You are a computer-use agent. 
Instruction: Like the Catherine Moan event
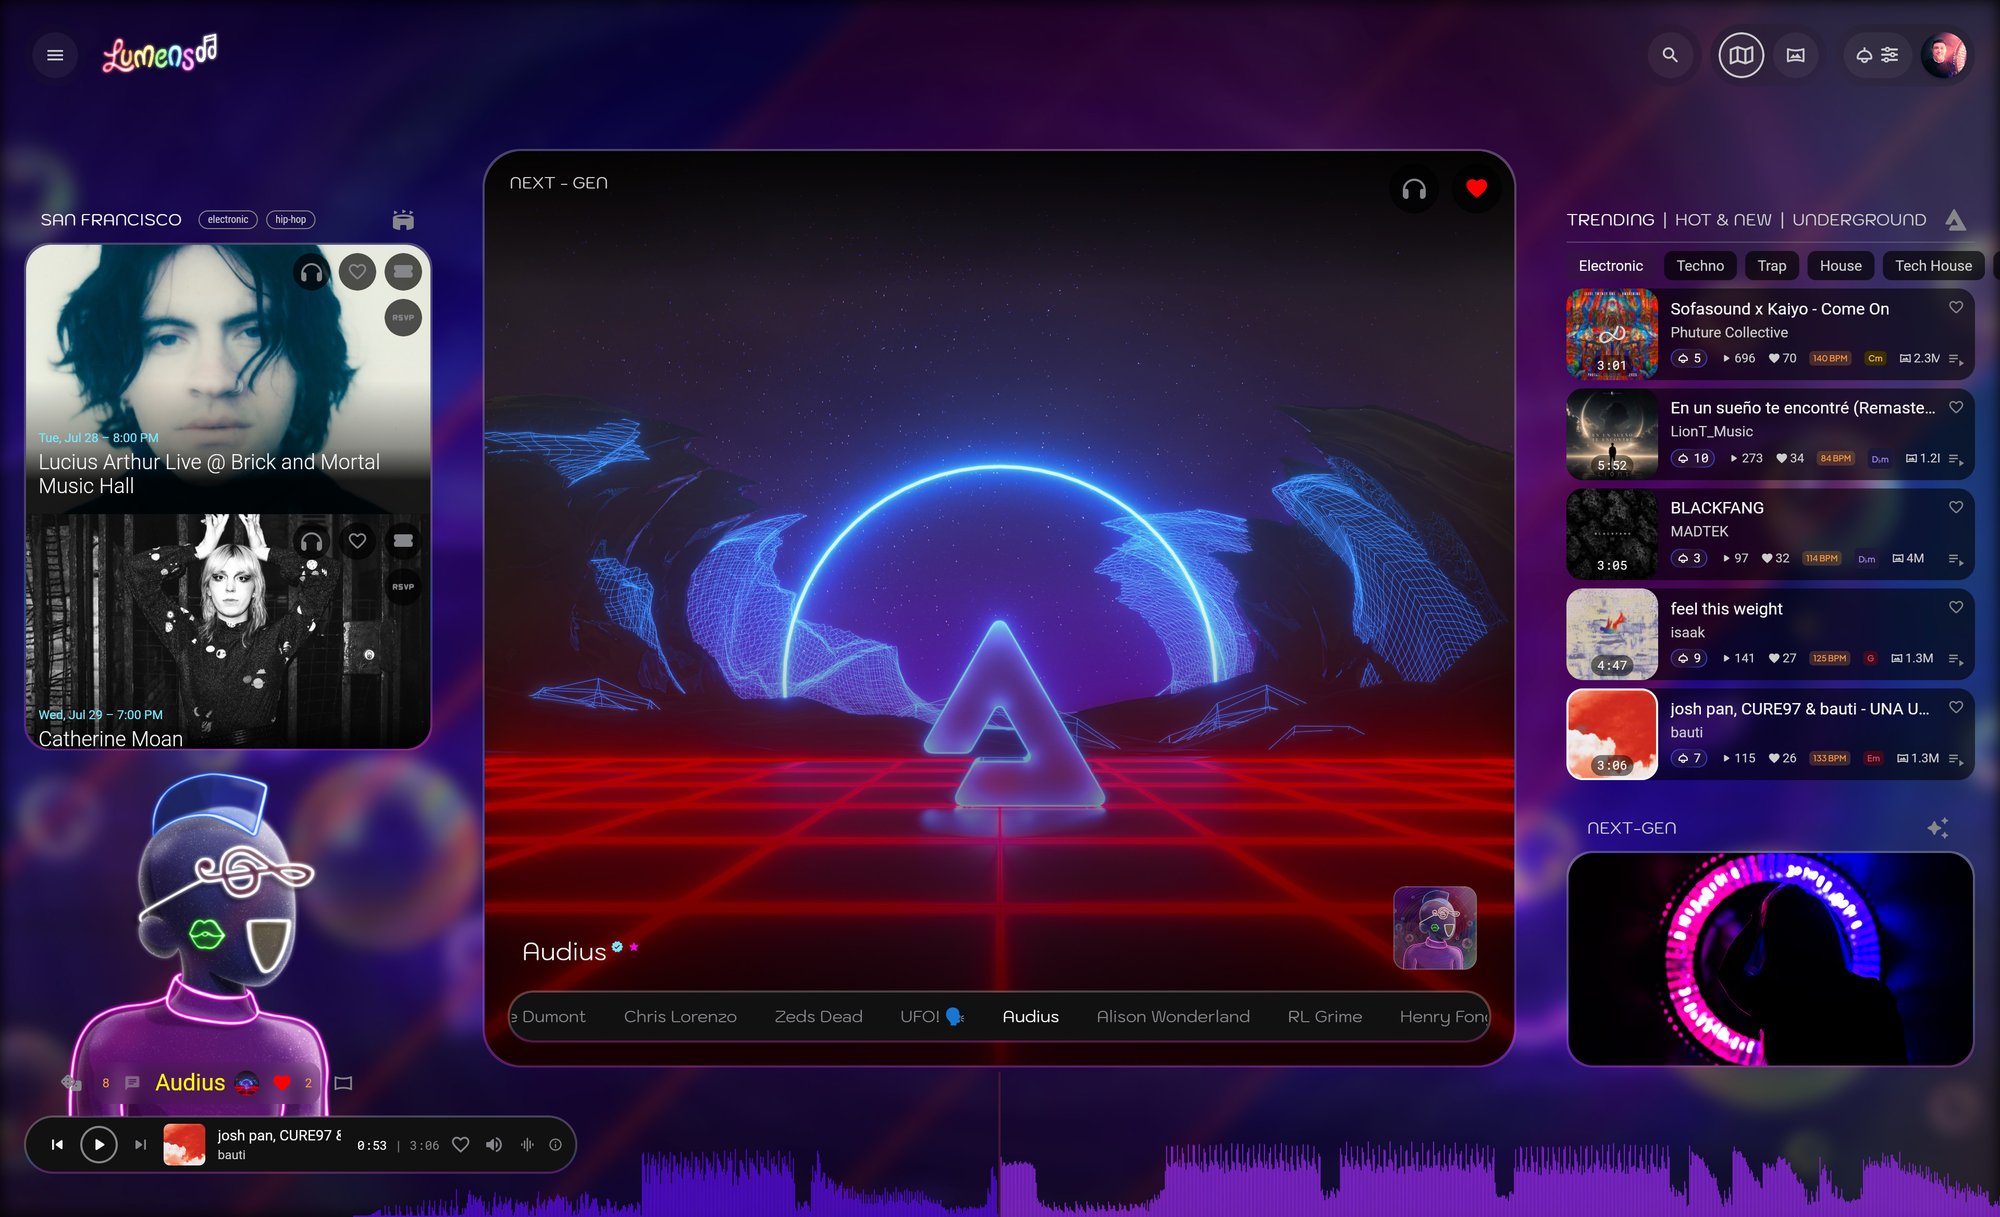pyautogui.click(x=357, y=541)
